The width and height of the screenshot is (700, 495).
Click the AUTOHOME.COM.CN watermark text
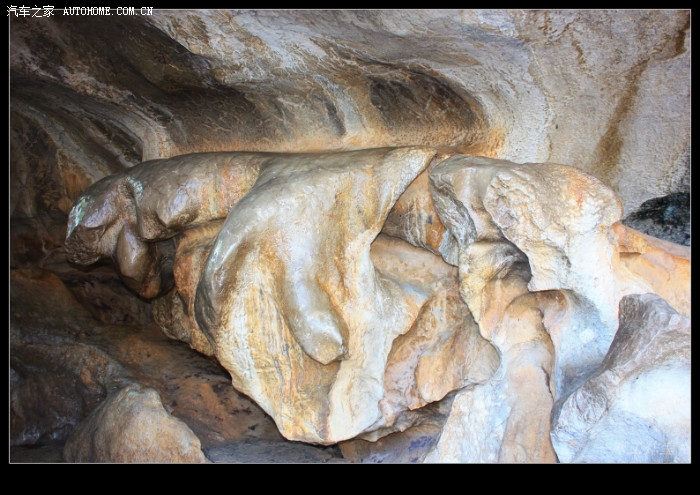click(x=108, y=12)
